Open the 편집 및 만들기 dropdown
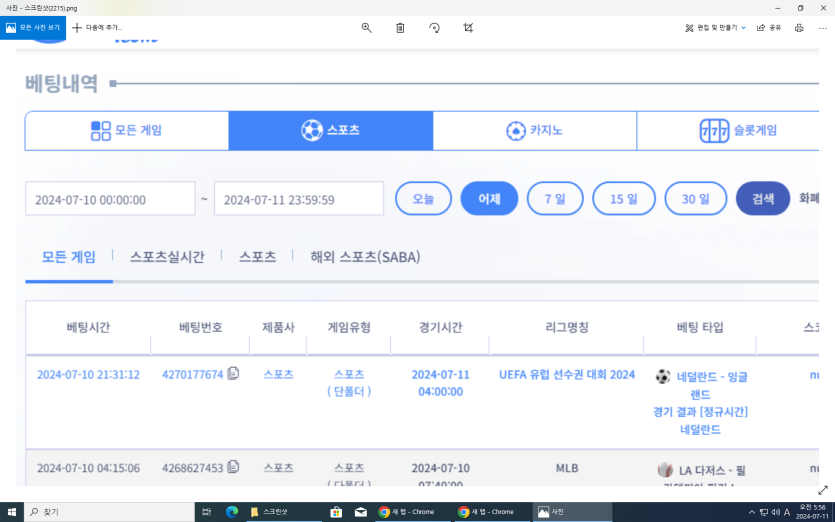The image size is (835, 522). 715,28
